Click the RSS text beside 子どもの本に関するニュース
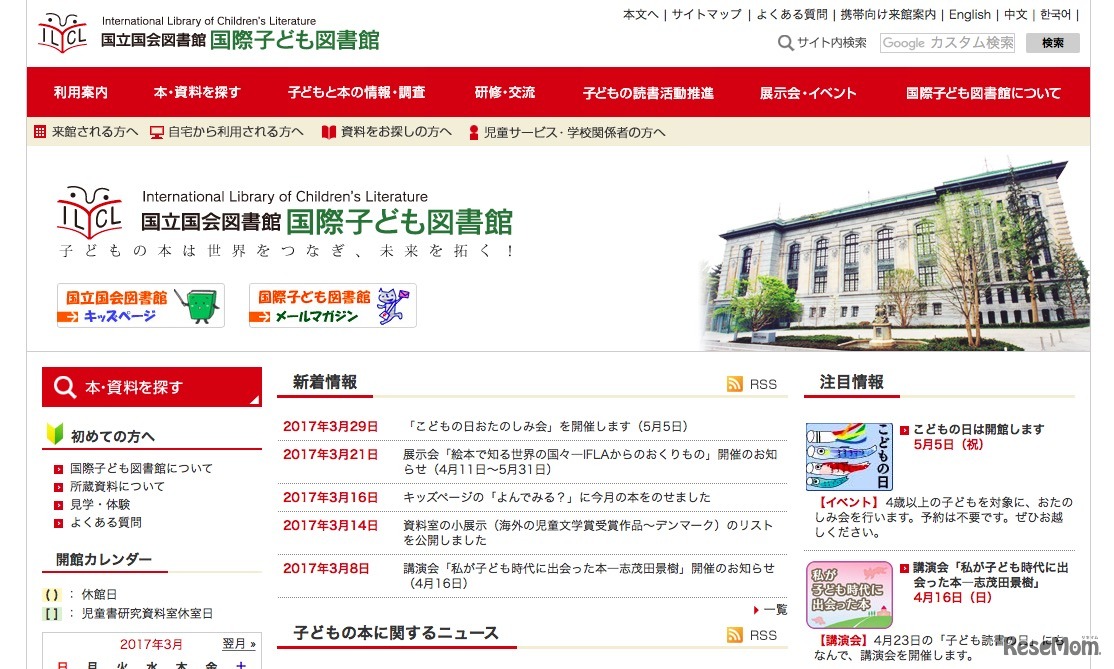 tap(763, 635)
